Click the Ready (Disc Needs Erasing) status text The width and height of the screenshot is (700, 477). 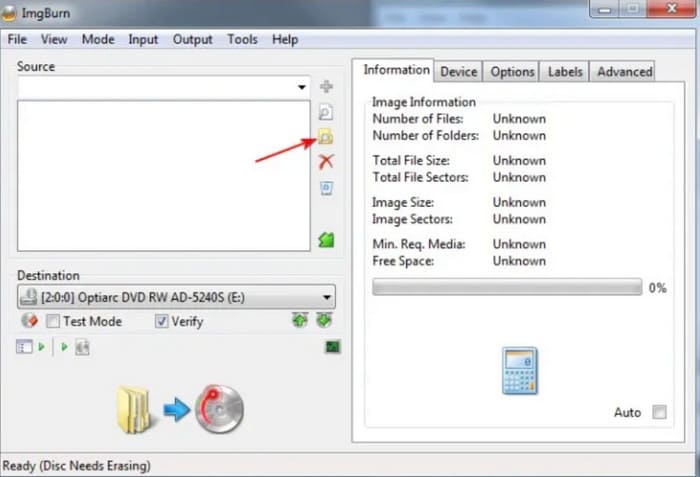click(76, 466)
